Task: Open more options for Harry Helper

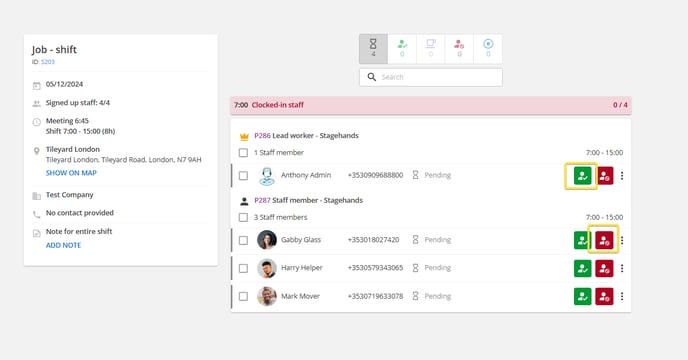Action: tap(622, 268)
